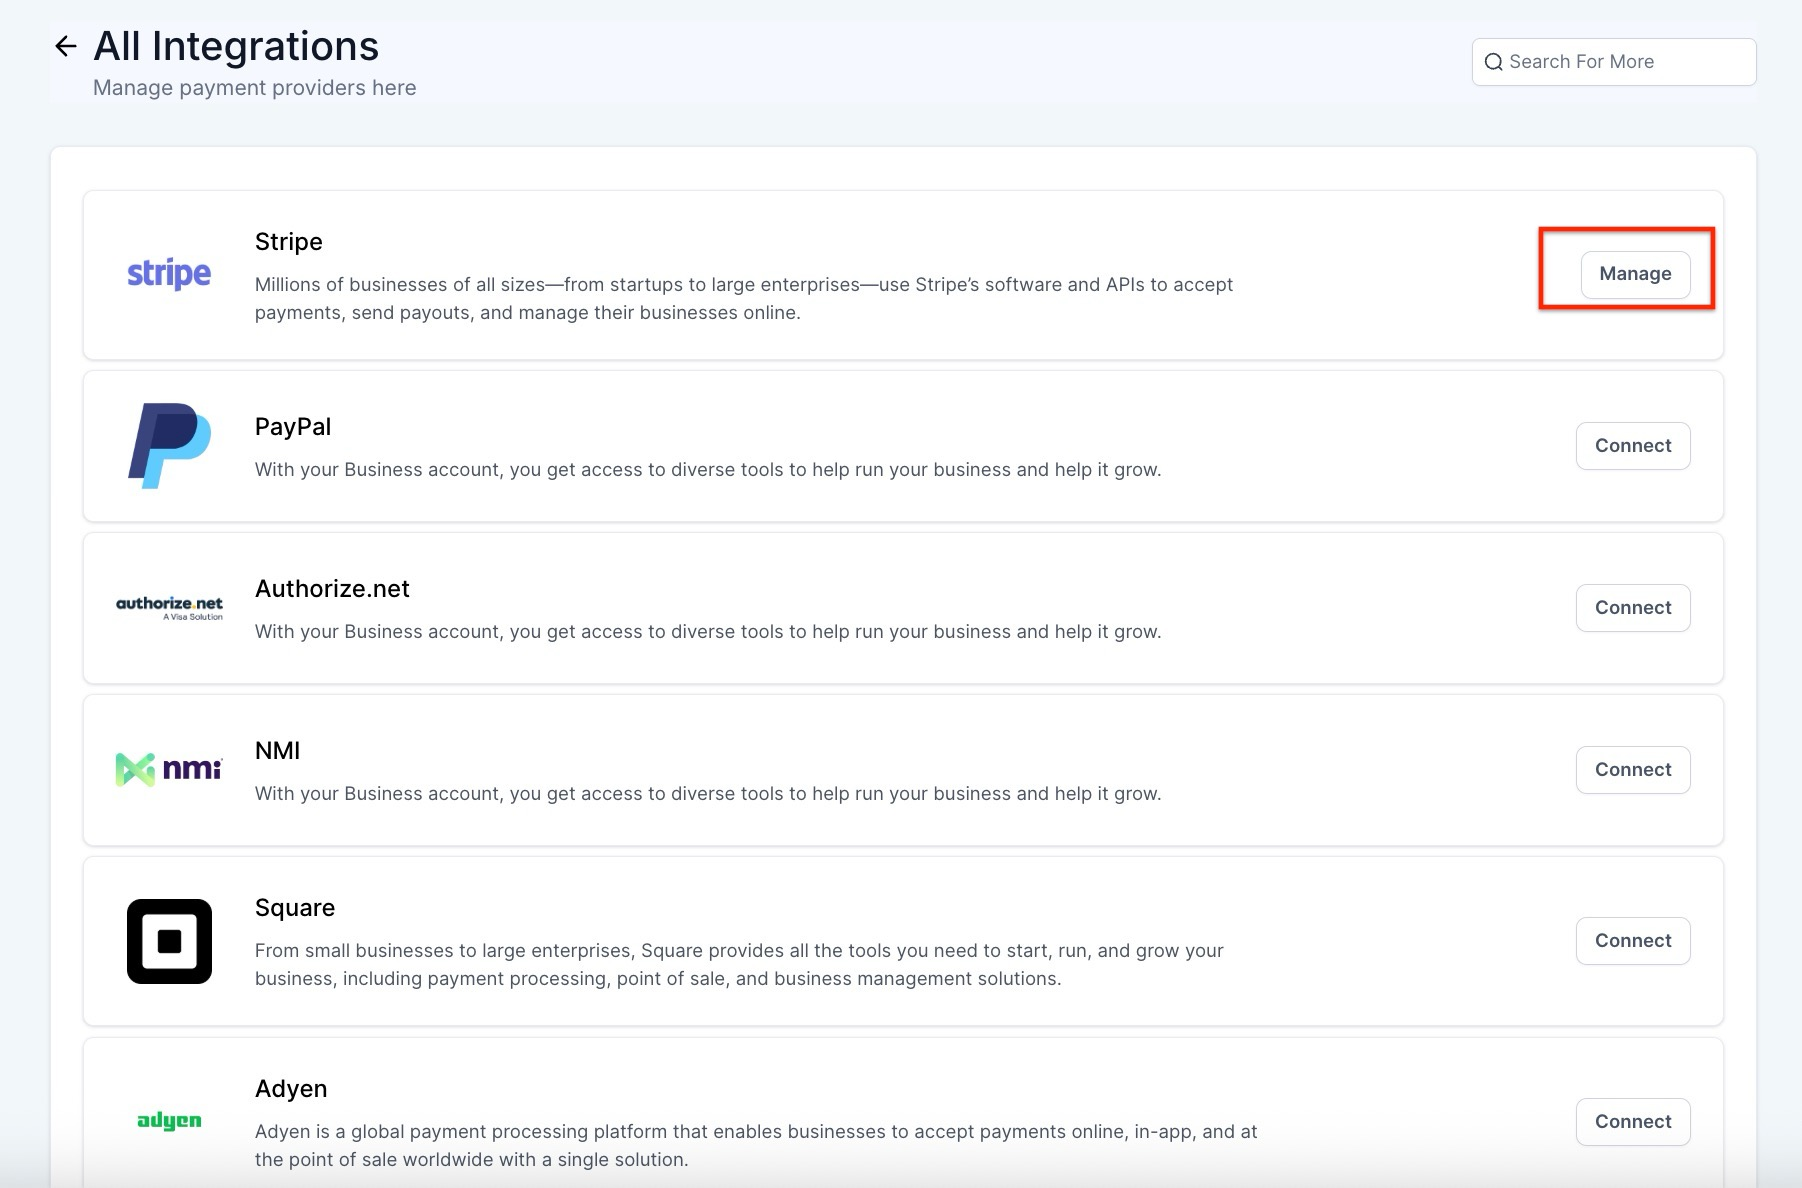Viewport: 1802px width, 1188px height.
Task: Click the Square provider heading
Action: pos(295,908)
